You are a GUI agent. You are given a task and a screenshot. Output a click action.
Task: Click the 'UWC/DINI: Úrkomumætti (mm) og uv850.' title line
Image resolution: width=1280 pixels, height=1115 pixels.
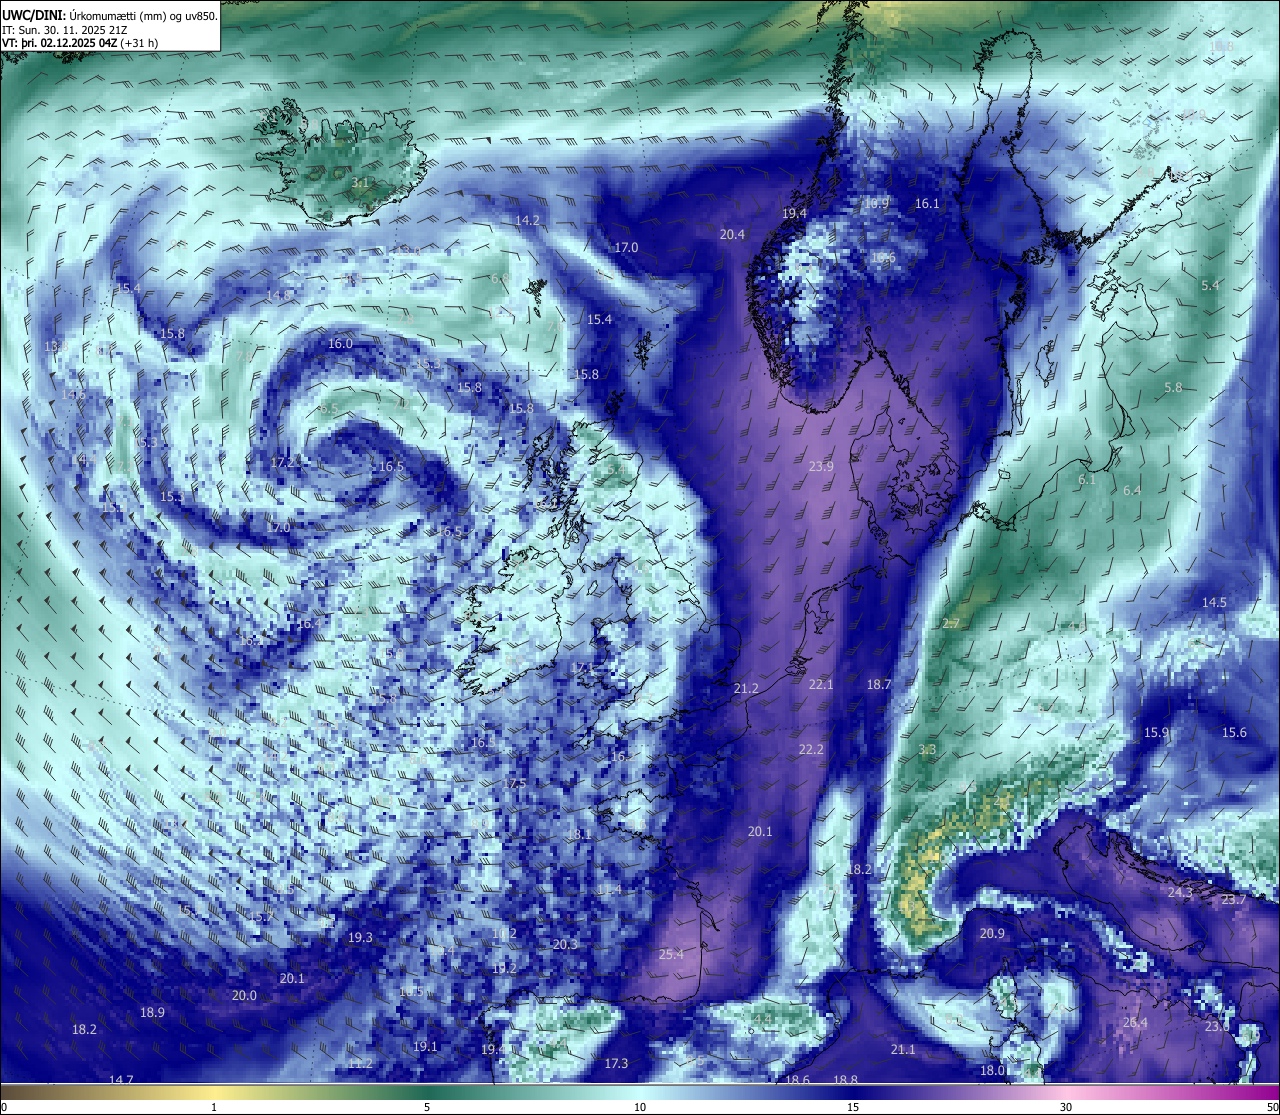110,15
